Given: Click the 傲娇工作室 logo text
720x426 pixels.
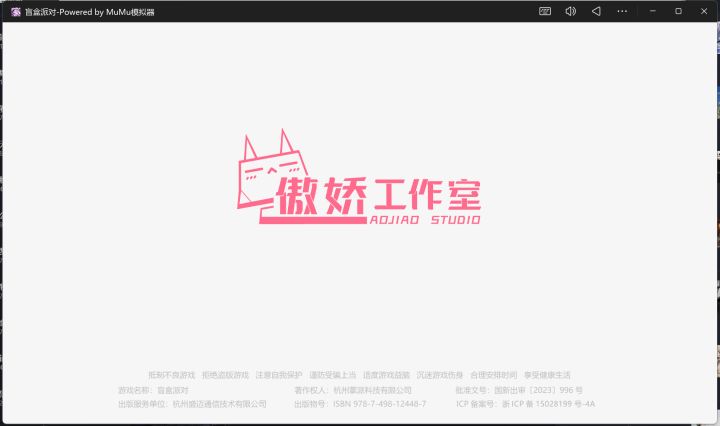Looking at the screenshot, I should [379, 196].
